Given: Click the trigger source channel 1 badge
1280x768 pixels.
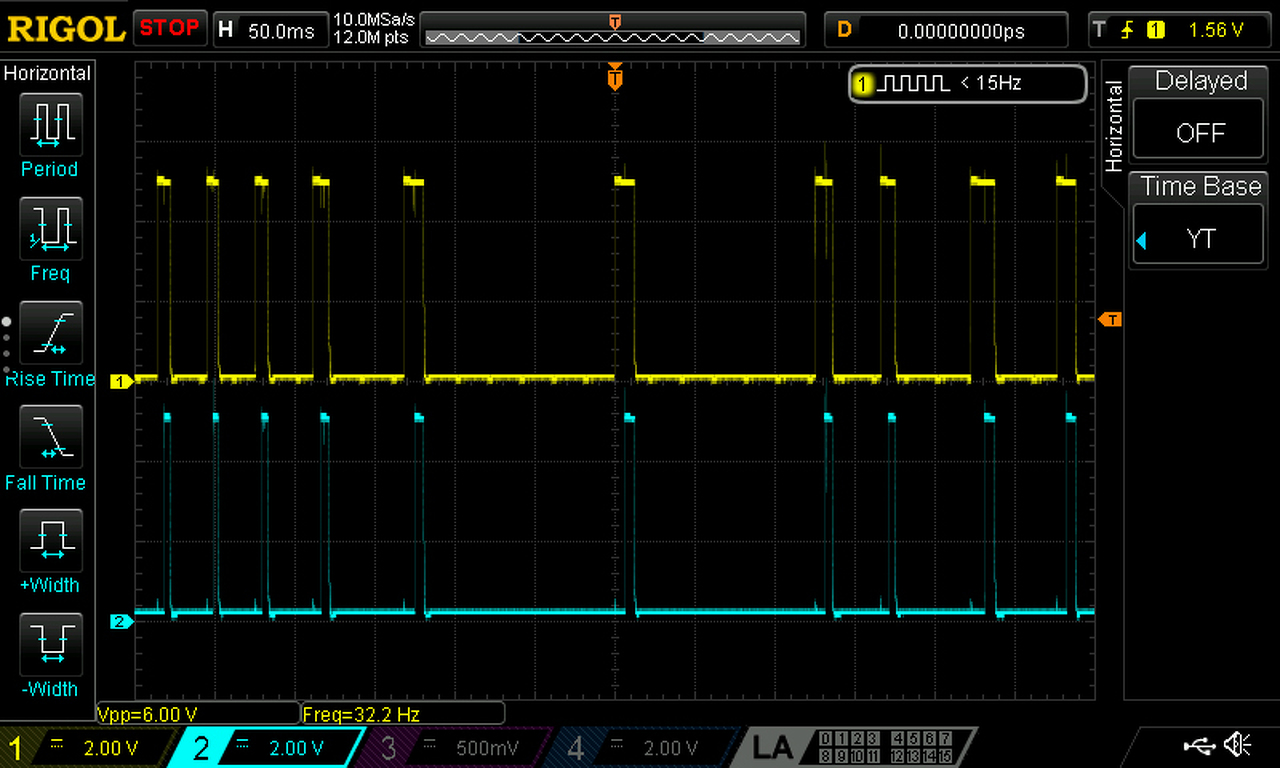Looking at the screenshot, I should tap(1156, 30).
